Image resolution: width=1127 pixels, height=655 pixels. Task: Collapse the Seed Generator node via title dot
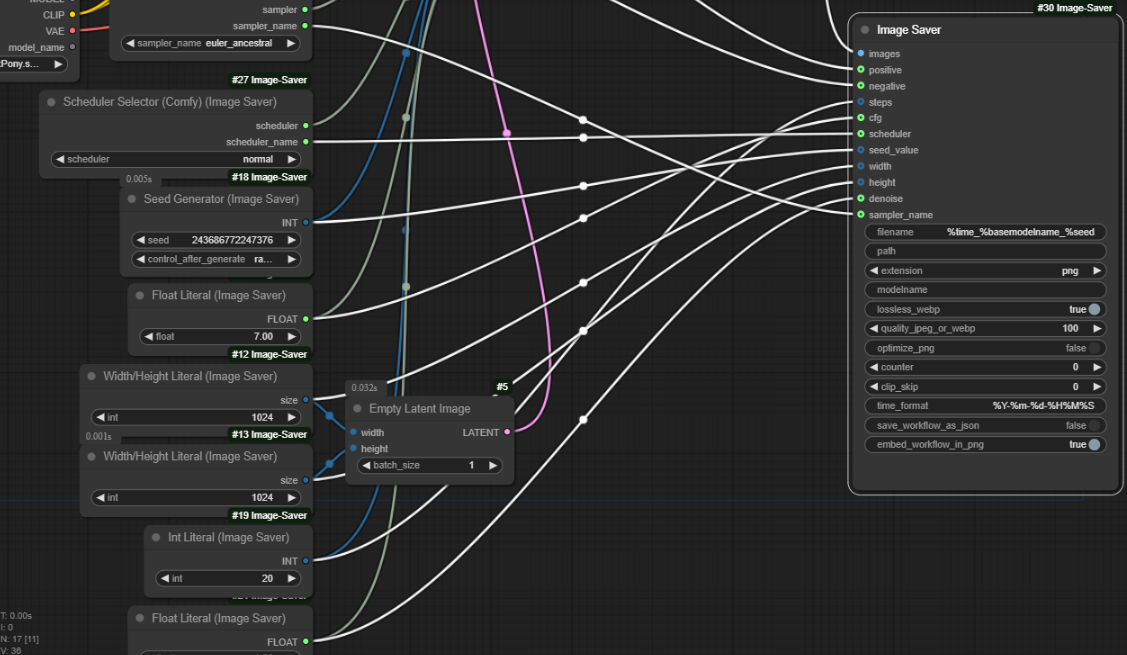point(132,199)
